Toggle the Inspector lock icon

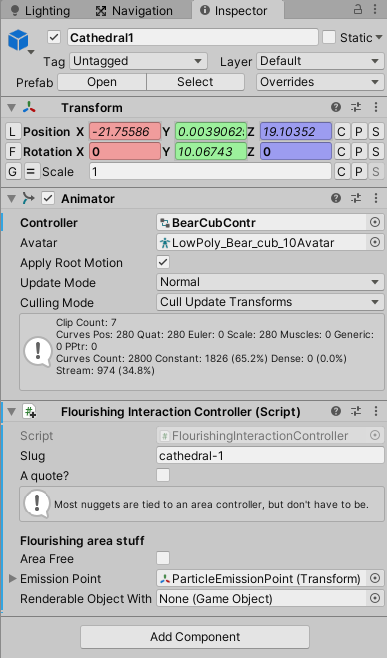click(358, 9)
